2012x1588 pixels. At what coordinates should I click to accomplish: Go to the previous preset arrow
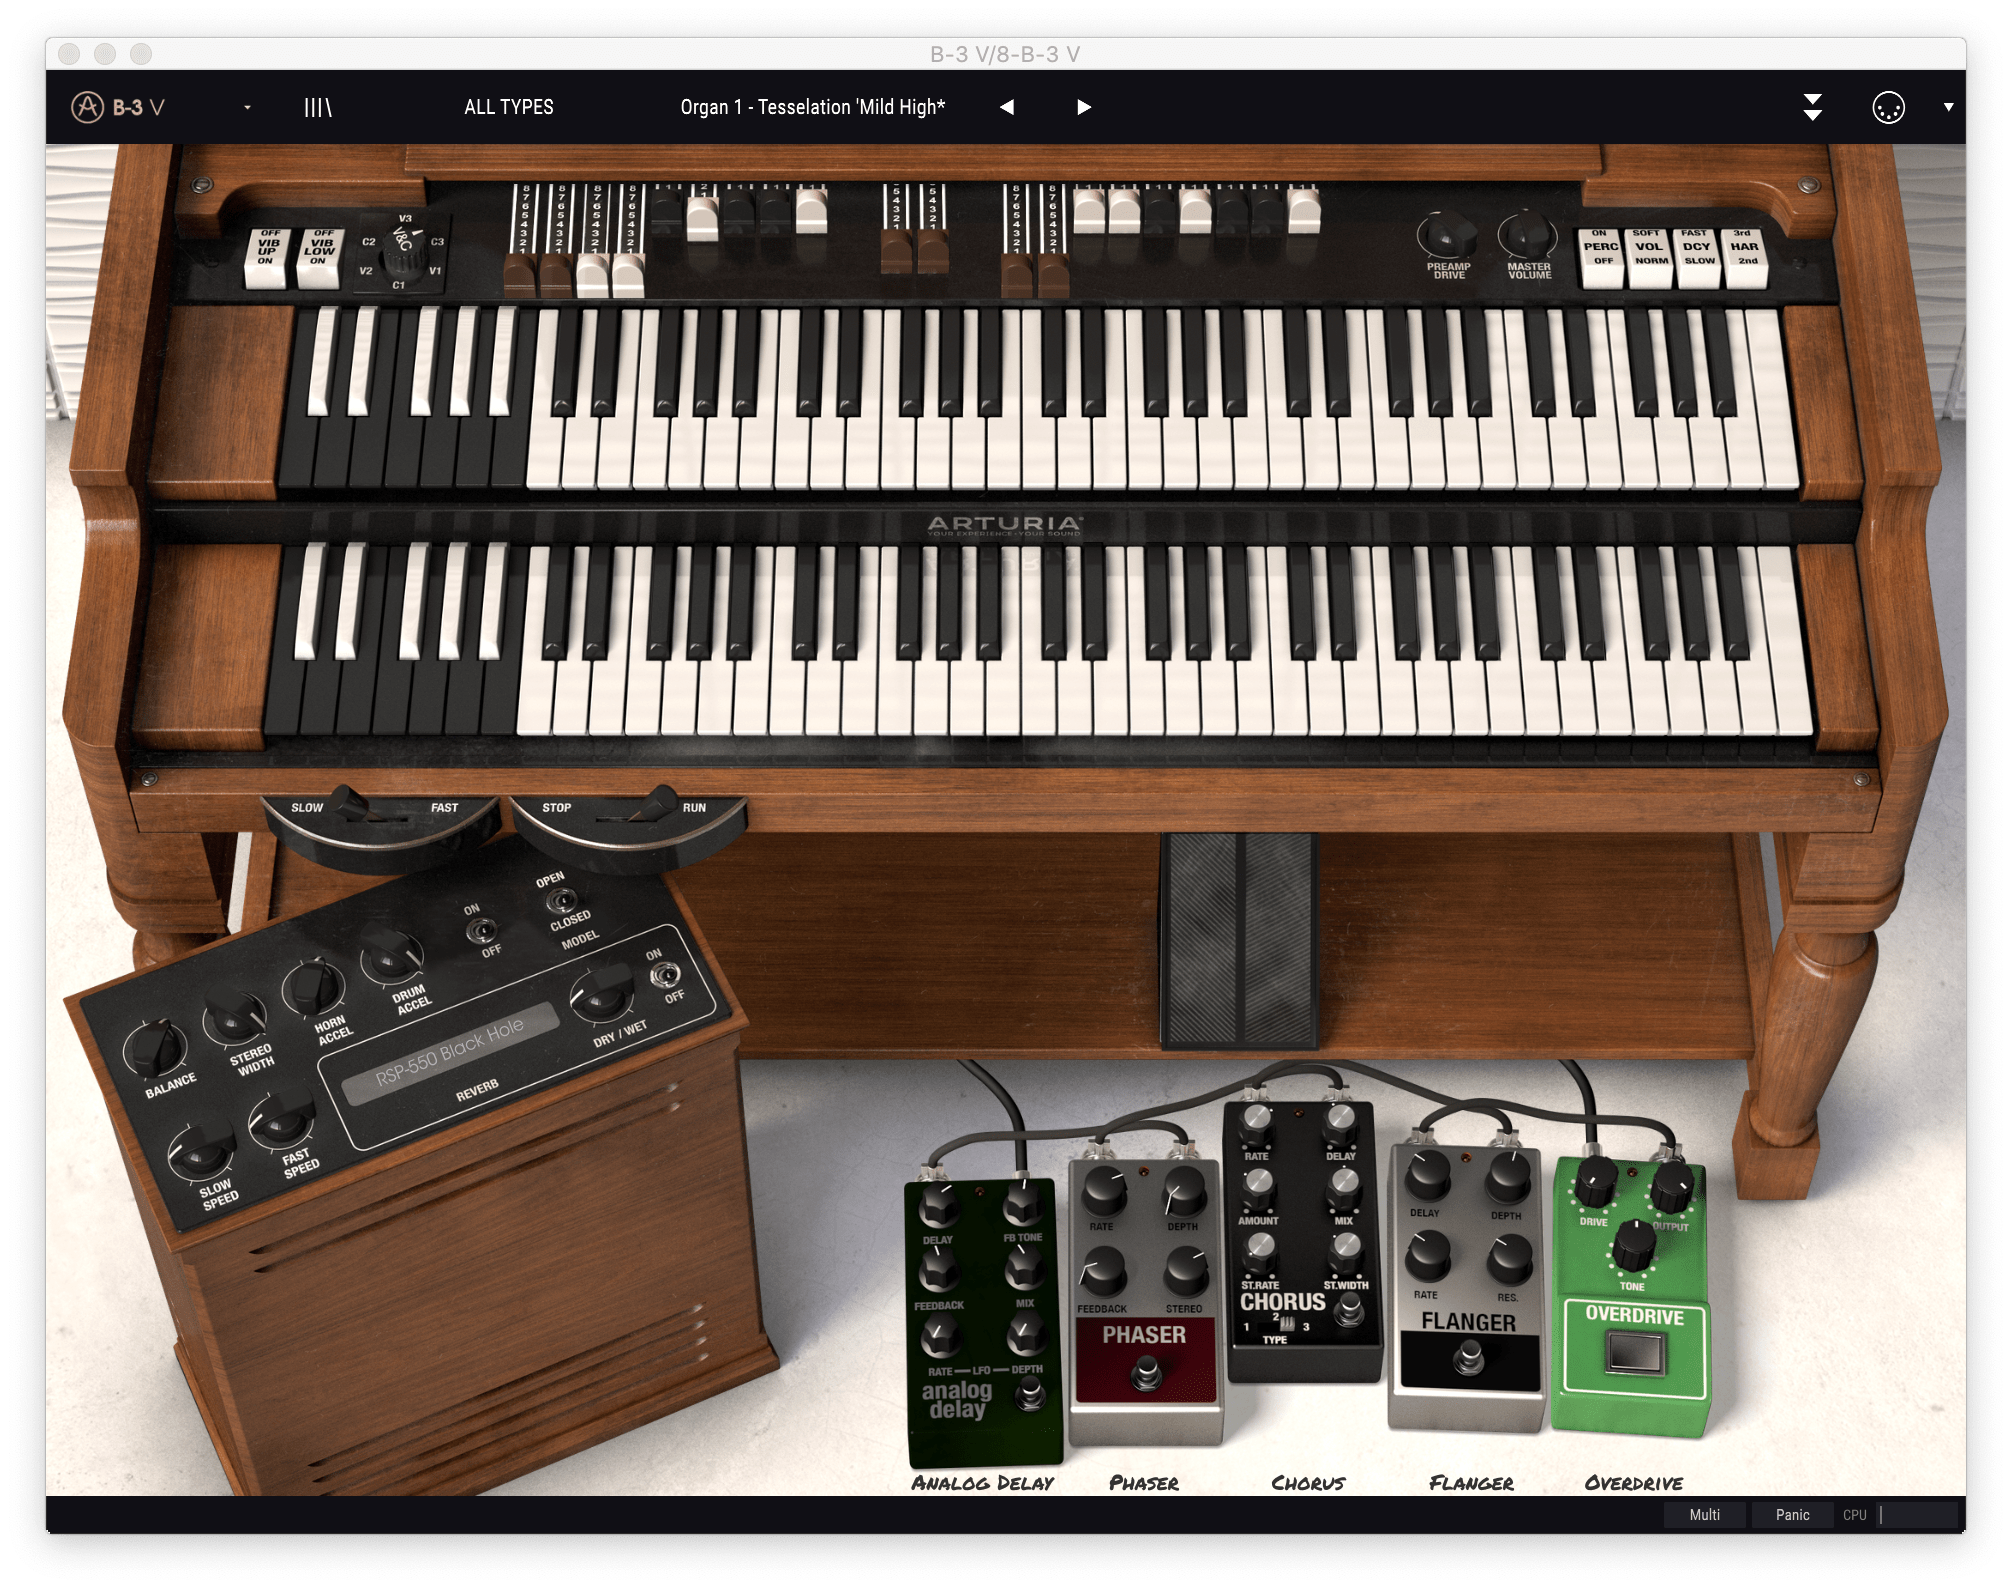[1007, 107]
